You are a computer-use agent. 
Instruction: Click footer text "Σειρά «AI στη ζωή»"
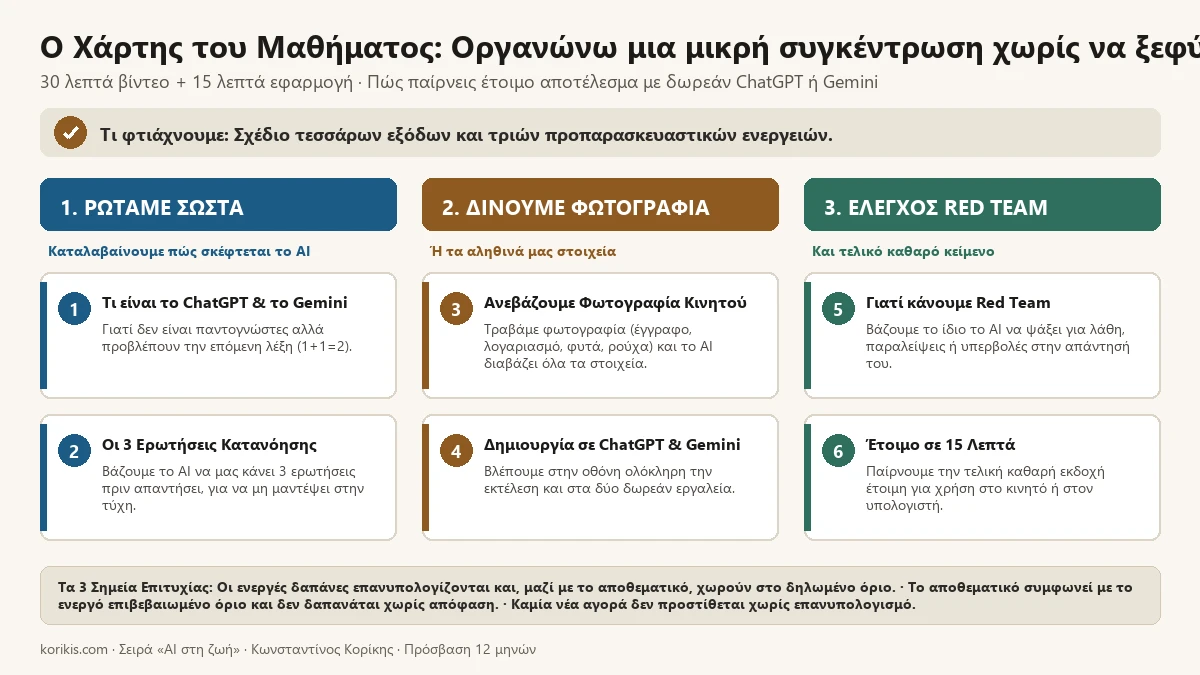coord(179,649)
